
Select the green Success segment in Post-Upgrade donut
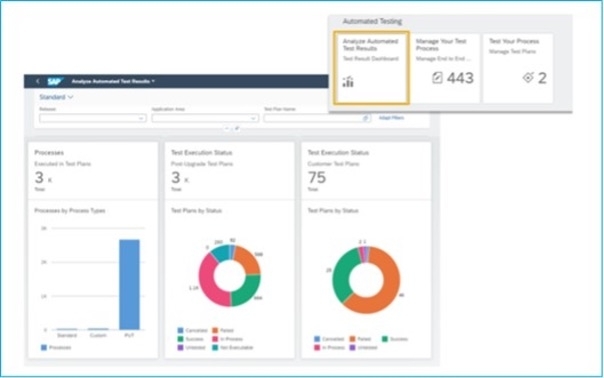coord(248,291)
